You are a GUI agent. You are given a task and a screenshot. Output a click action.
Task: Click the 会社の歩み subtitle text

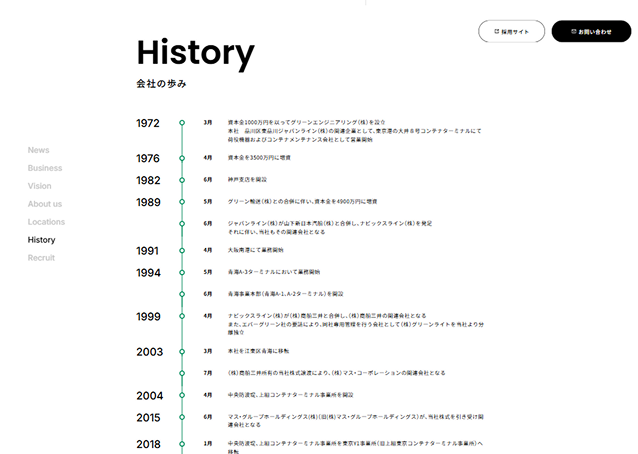(x=161, y=83)
